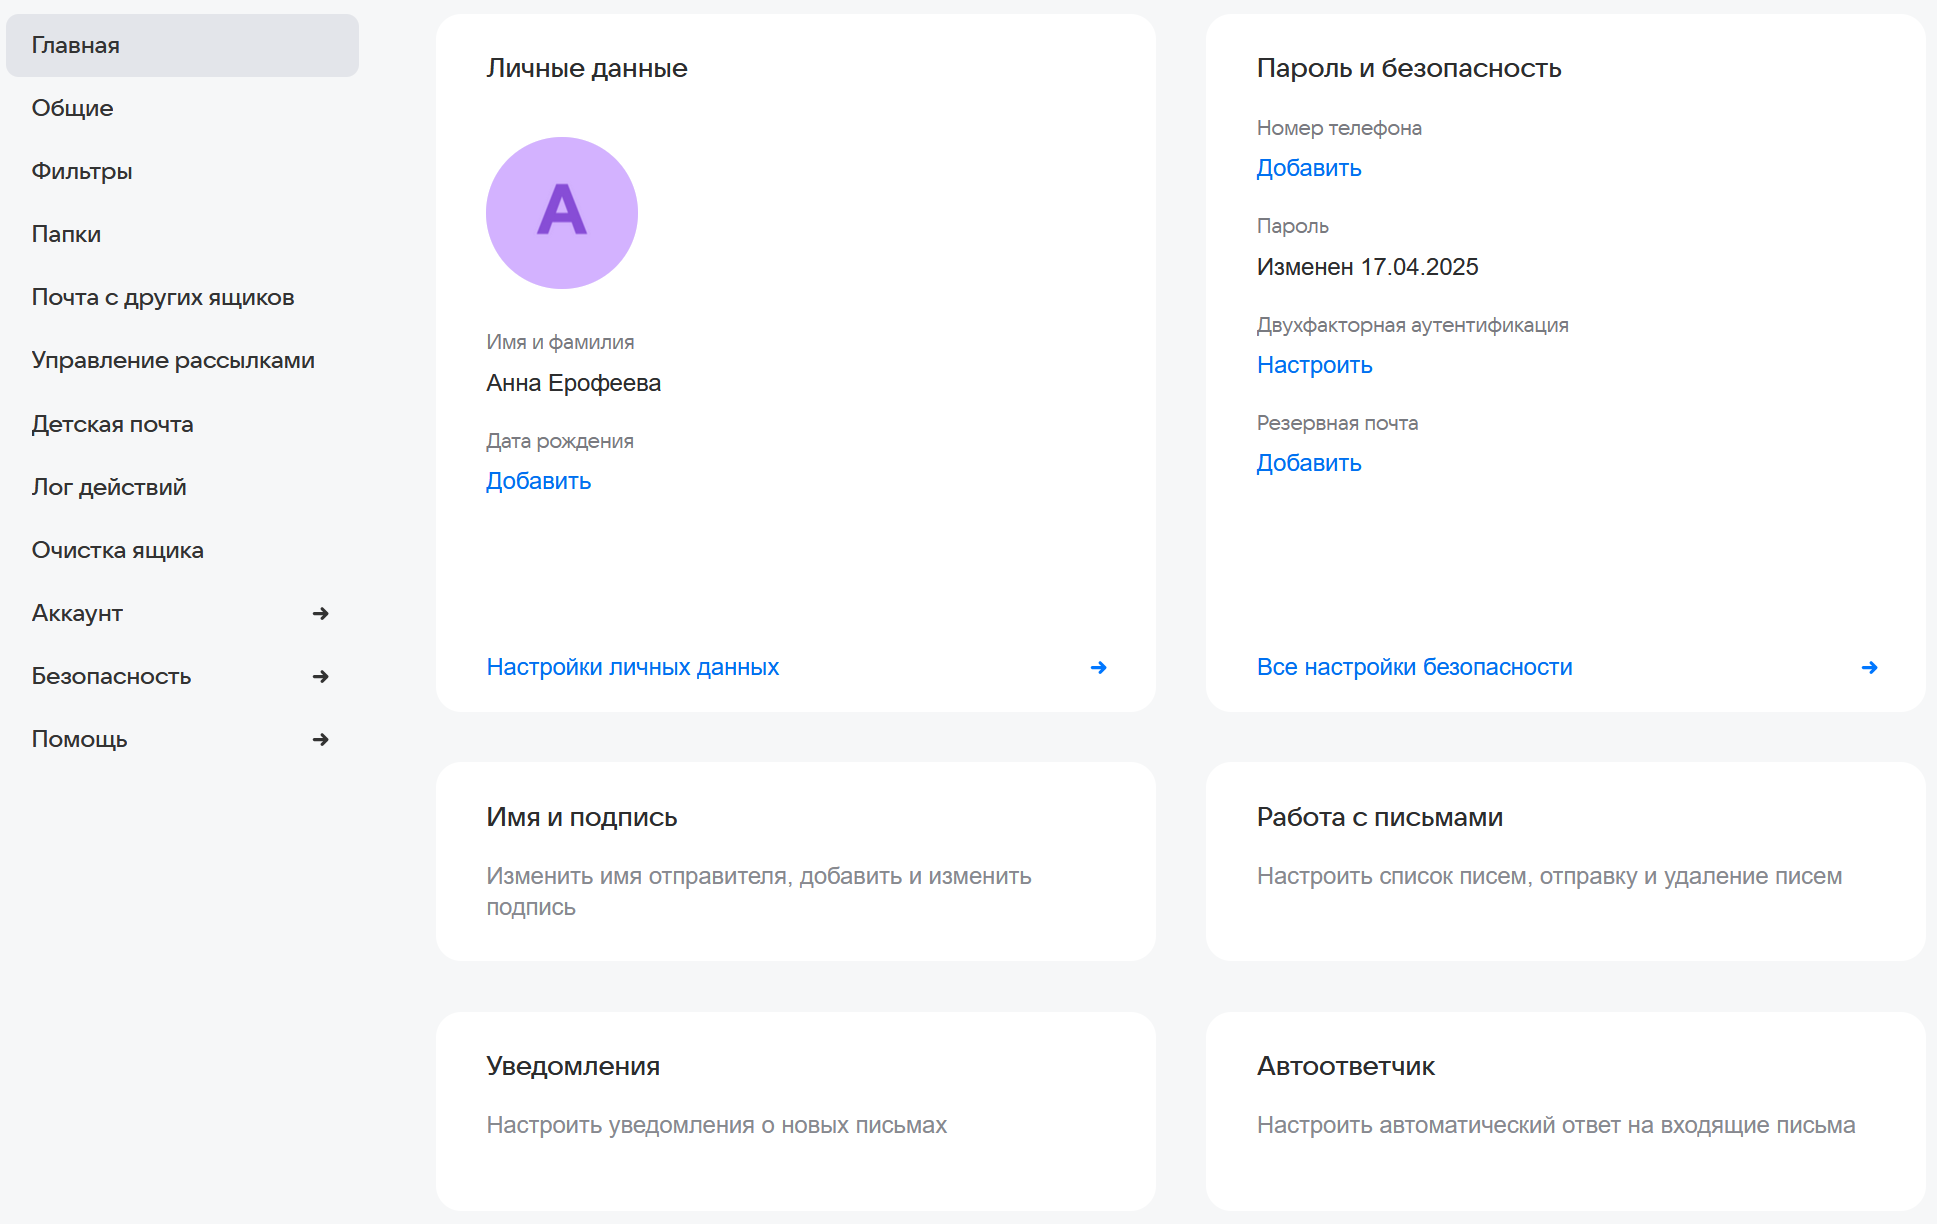The height and width of the screenshot is (1224, 1937).
Task: Open the Имя и подпись card
Action: [795, 861]
